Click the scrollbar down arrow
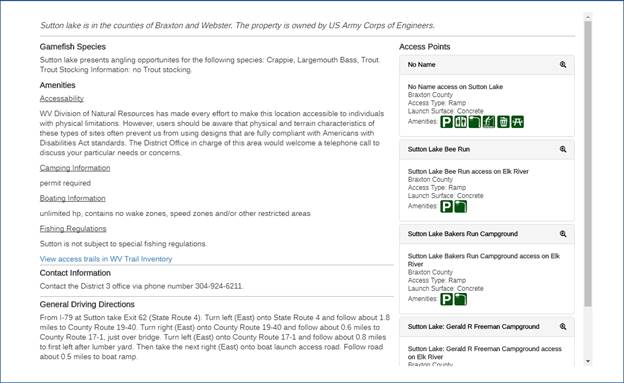This screenshot has height=383, width=624. (588, 362)
